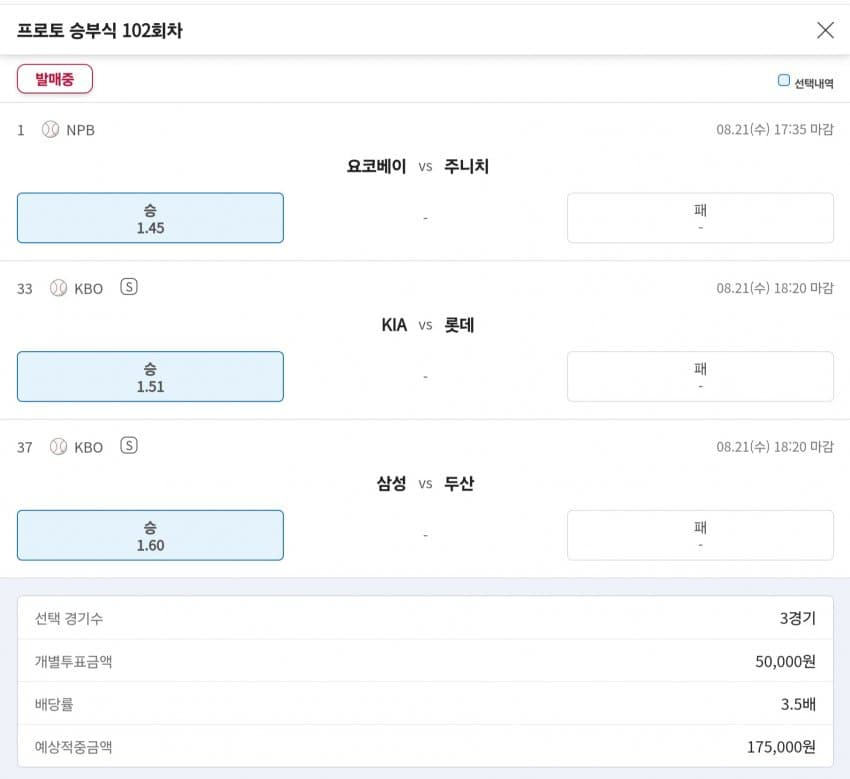Viewport: 850px width, 779px height.
Task: Select 패 for 삼성 vs 두산
Action: coord(700,535)
